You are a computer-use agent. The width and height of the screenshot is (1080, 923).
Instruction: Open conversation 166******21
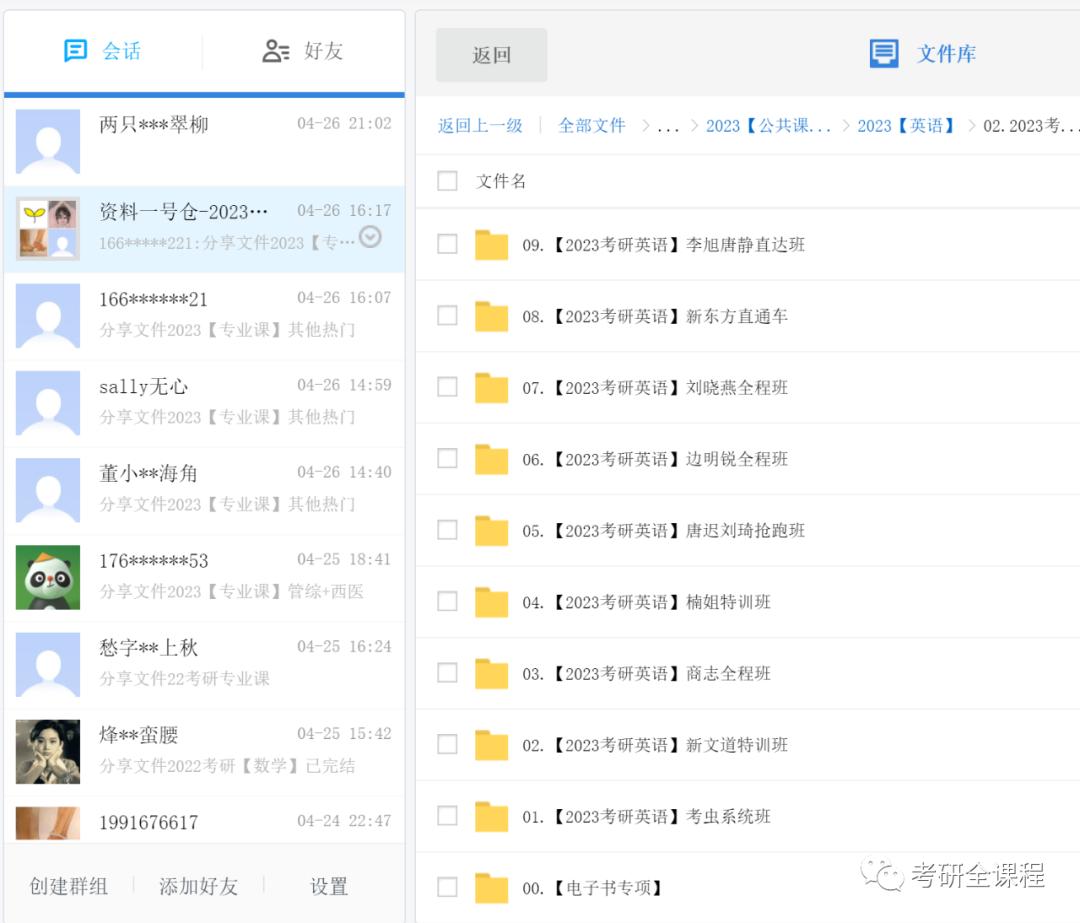204,315
